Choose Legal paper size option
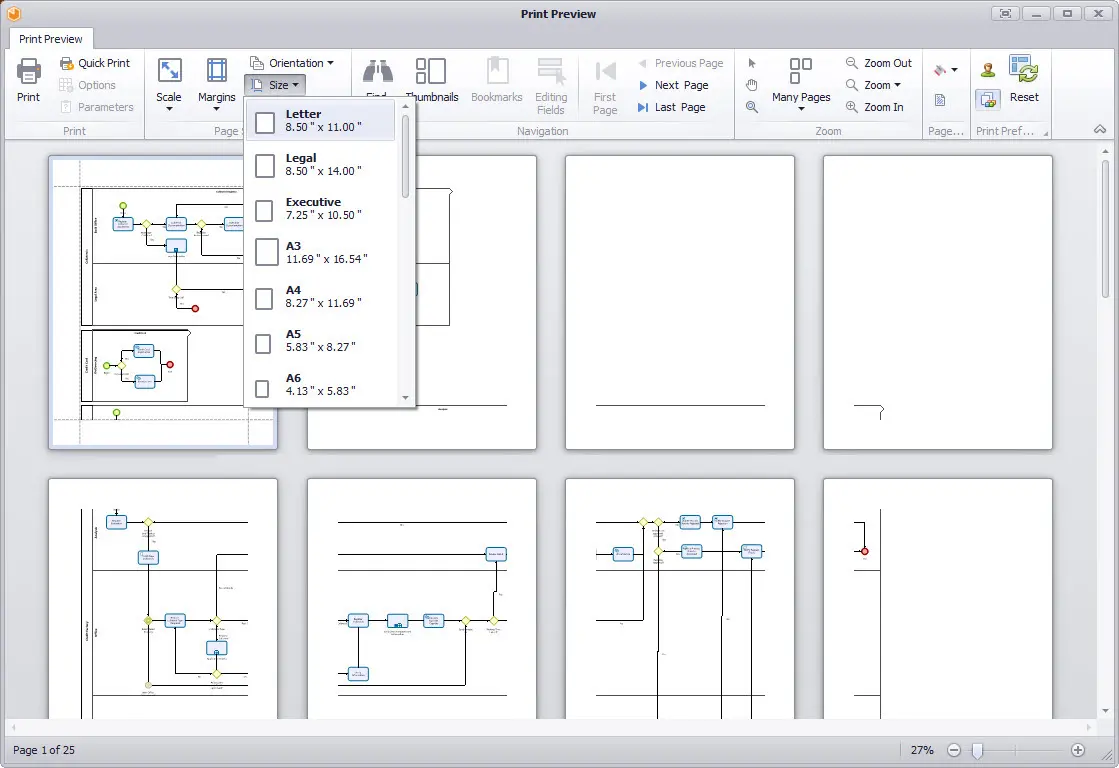Screen dimensions: 1119x768 click(320, 164)
